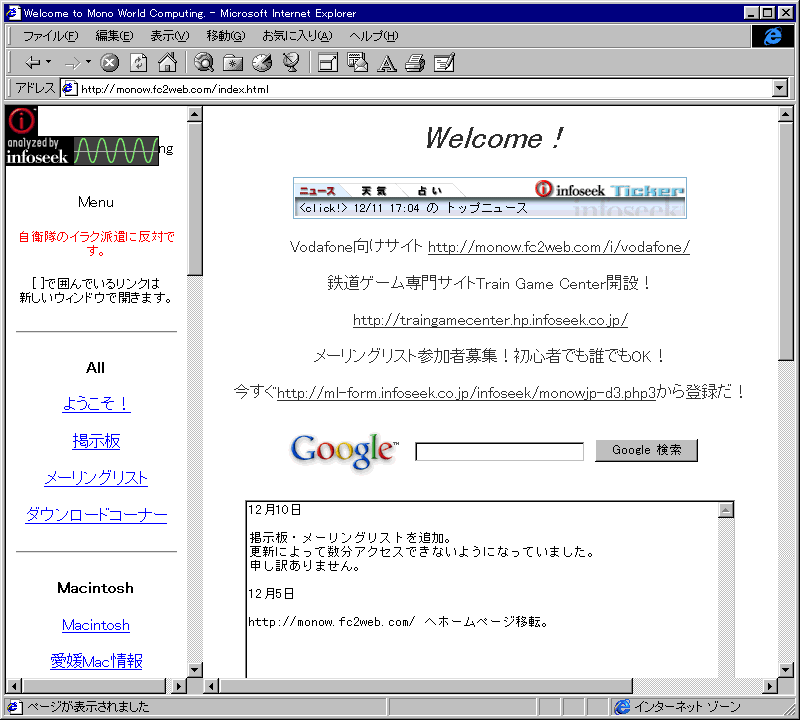This screenshot has height=720, width=800.
Task: Open the 移動(G) menu
Action: coord(226,36)
